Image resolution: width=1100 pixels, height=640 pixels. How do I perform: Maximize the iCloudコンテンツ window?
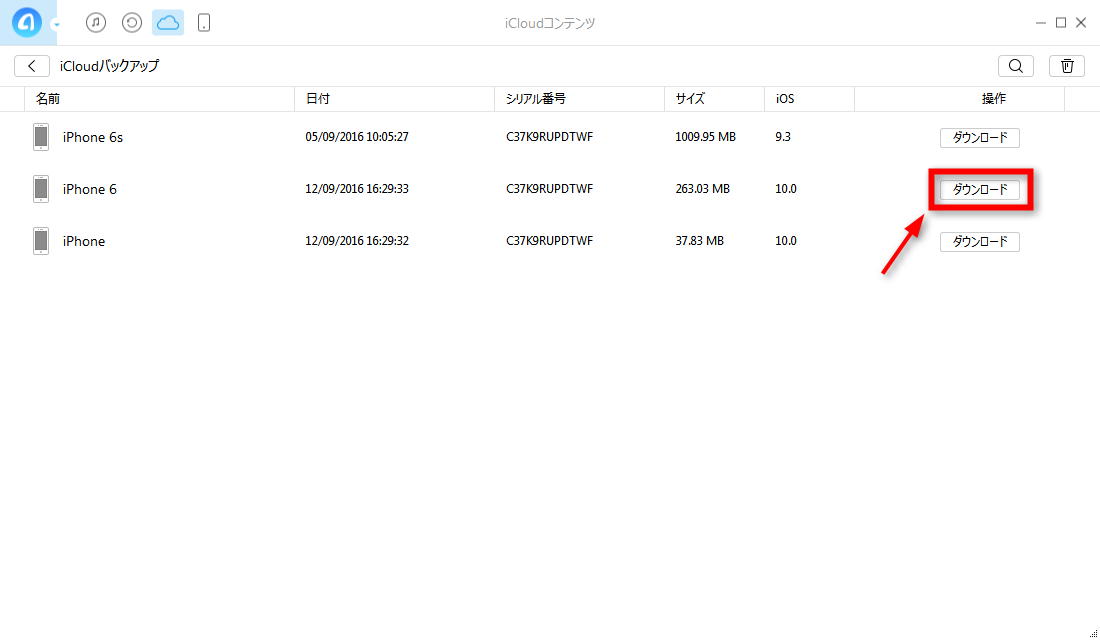(x=1061, y=23)
